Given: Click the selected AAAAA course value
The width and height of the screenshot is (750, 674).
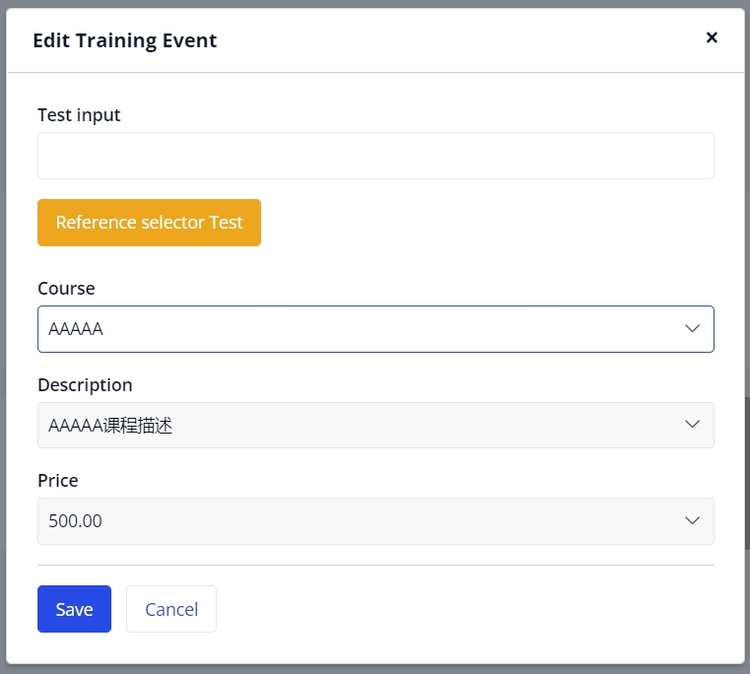Looking at the screenshot, I should tap(76, 329).
